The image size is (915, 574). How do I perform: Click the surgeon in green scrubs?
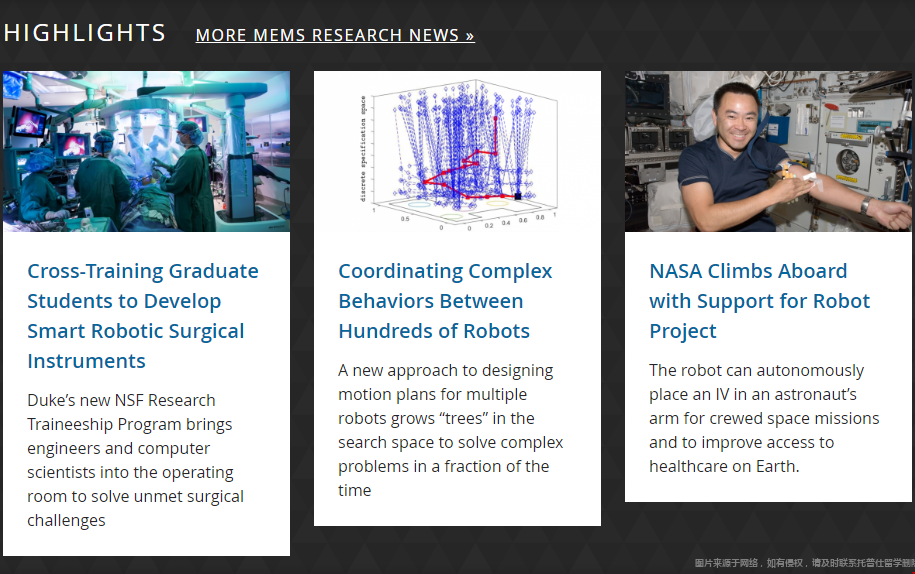[190, 178]
